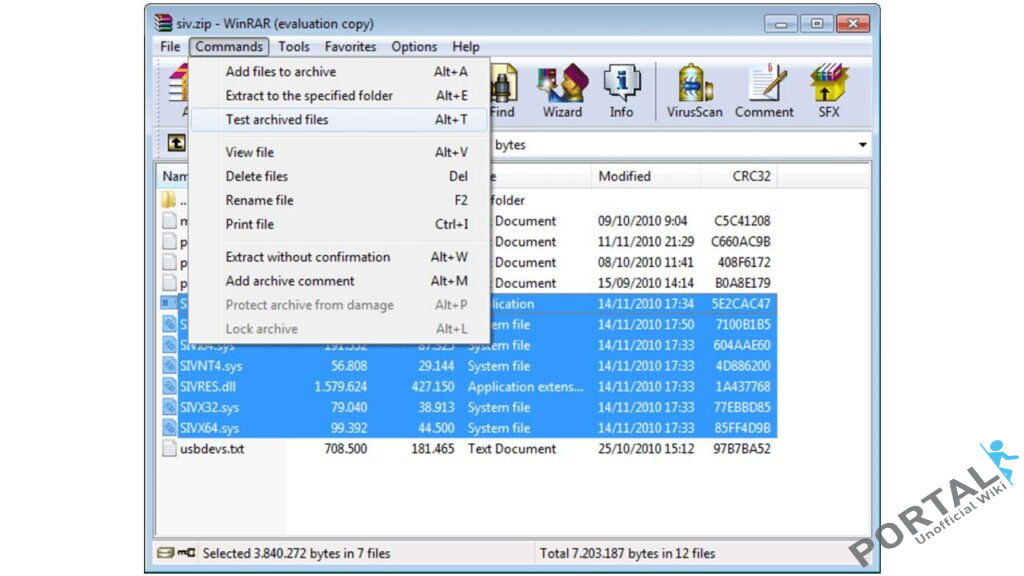
Task: Click the SIVNT4.sys file icon
Action: click(169, 366)
